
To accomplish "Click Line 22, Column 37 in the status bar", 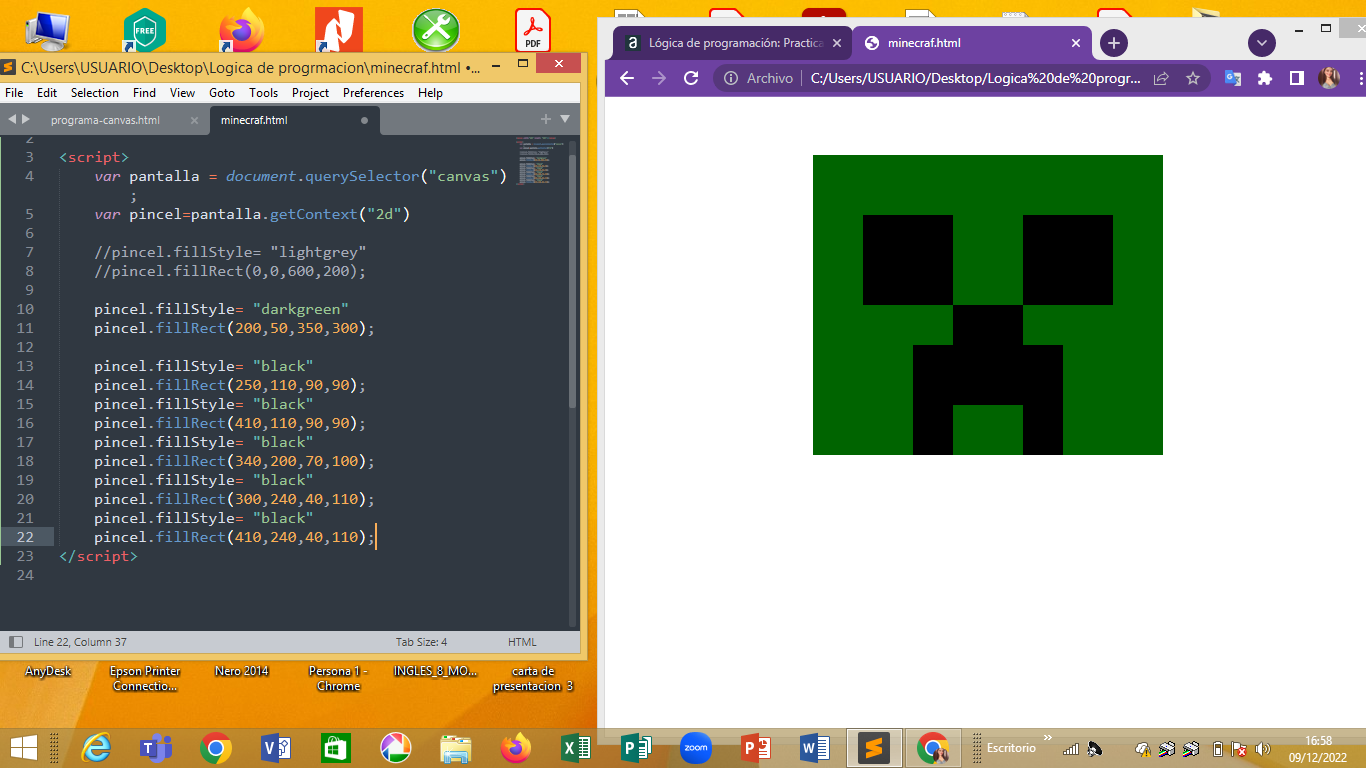I will tap(80, 642).
